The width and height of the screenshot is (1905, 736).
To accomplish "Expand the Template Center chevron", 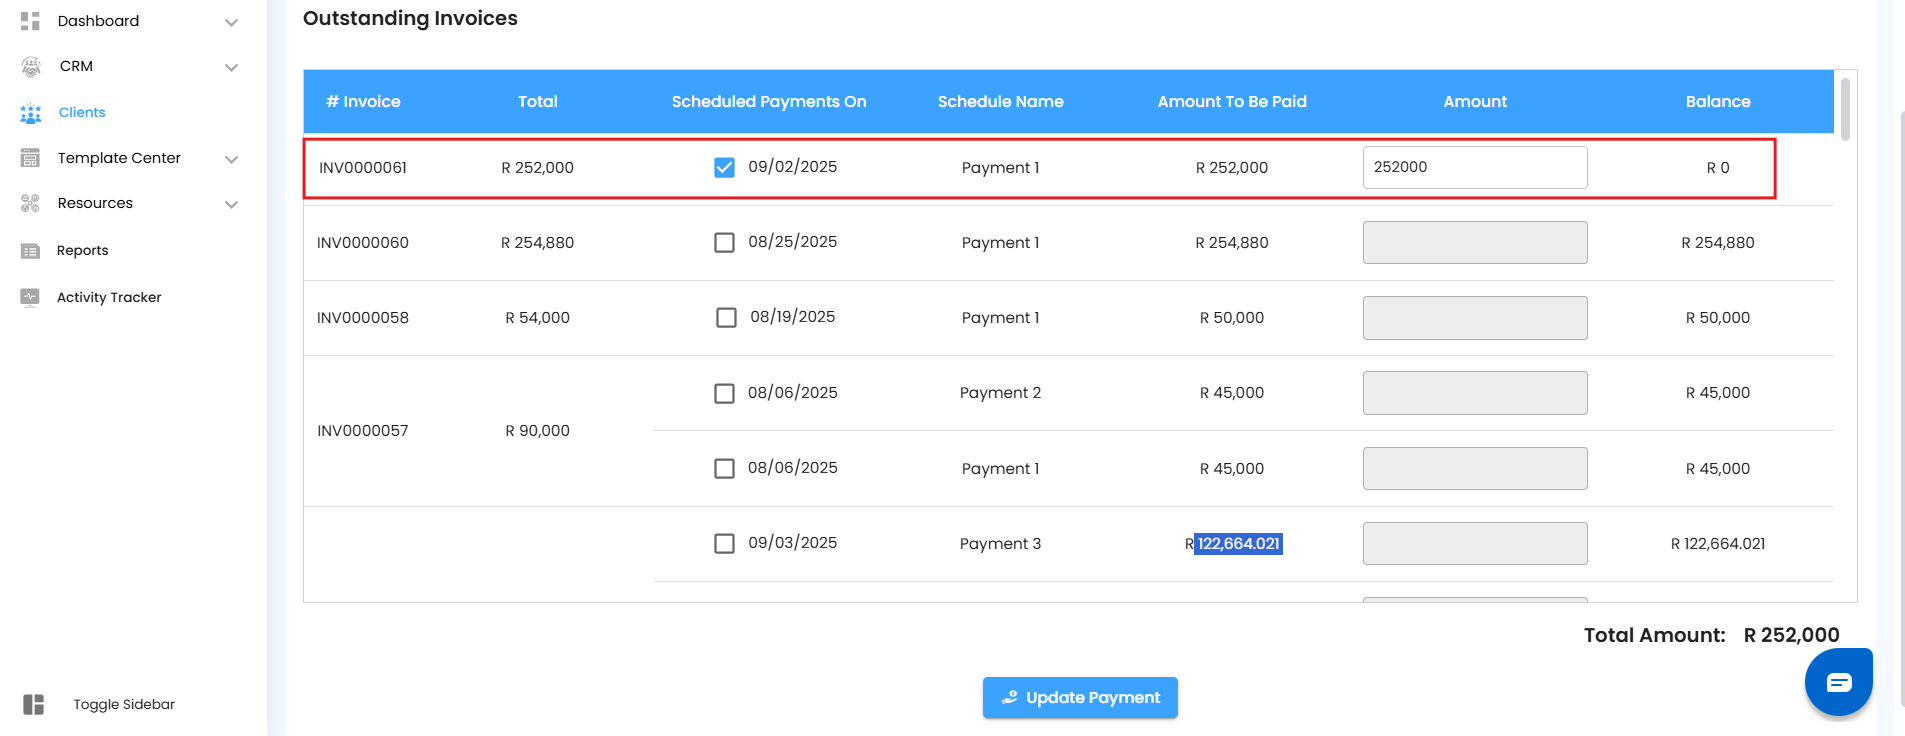I will point(231,159).
